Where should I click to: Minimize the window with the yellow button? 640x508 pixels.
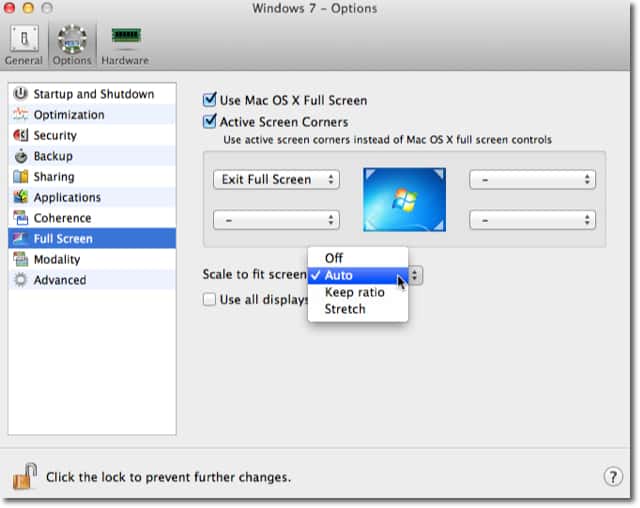point(28,8)
